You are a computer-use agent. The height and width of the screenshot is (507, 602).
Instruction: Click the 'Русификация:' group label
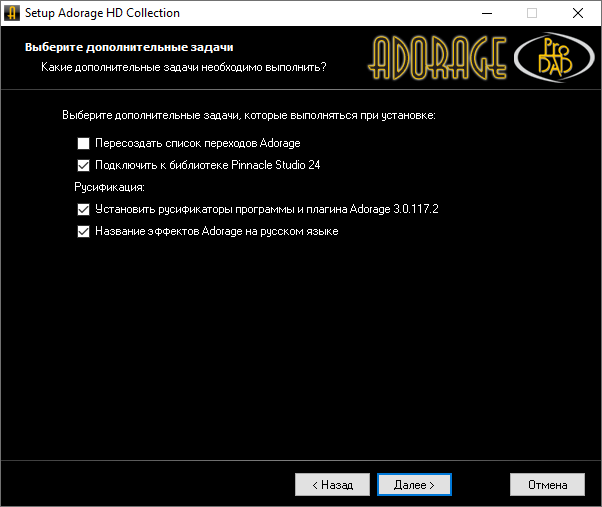[x=109, y=187]
